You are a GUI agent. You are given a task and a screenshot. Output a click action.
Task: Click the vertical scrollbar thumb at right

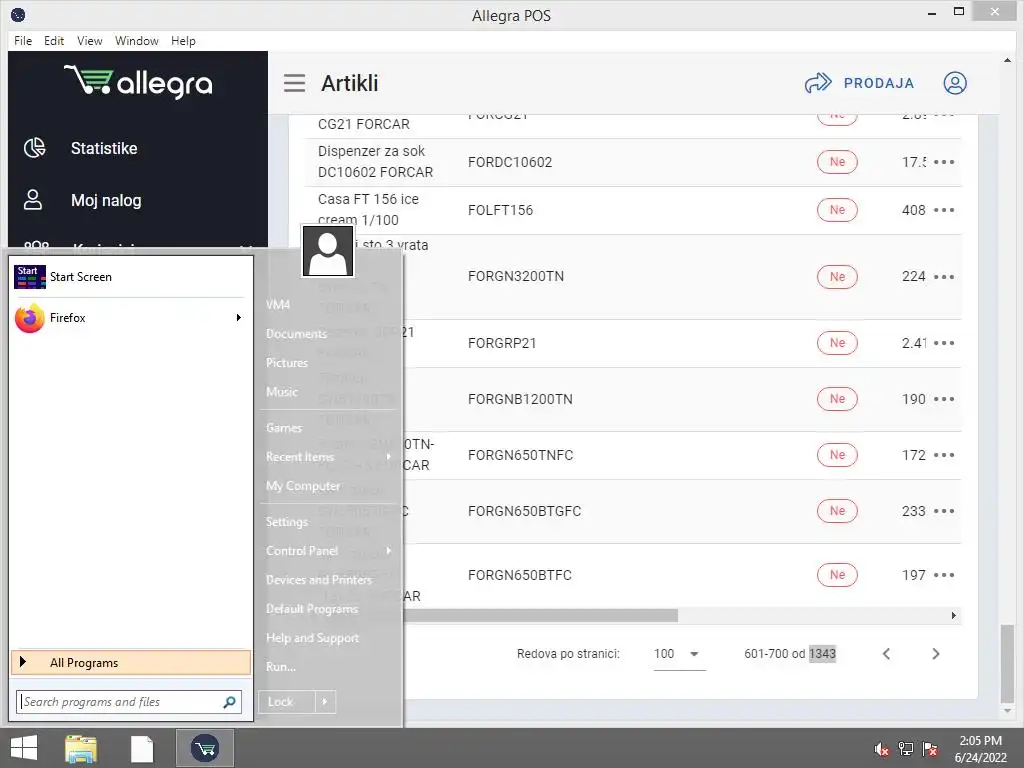coord(1008,663)
